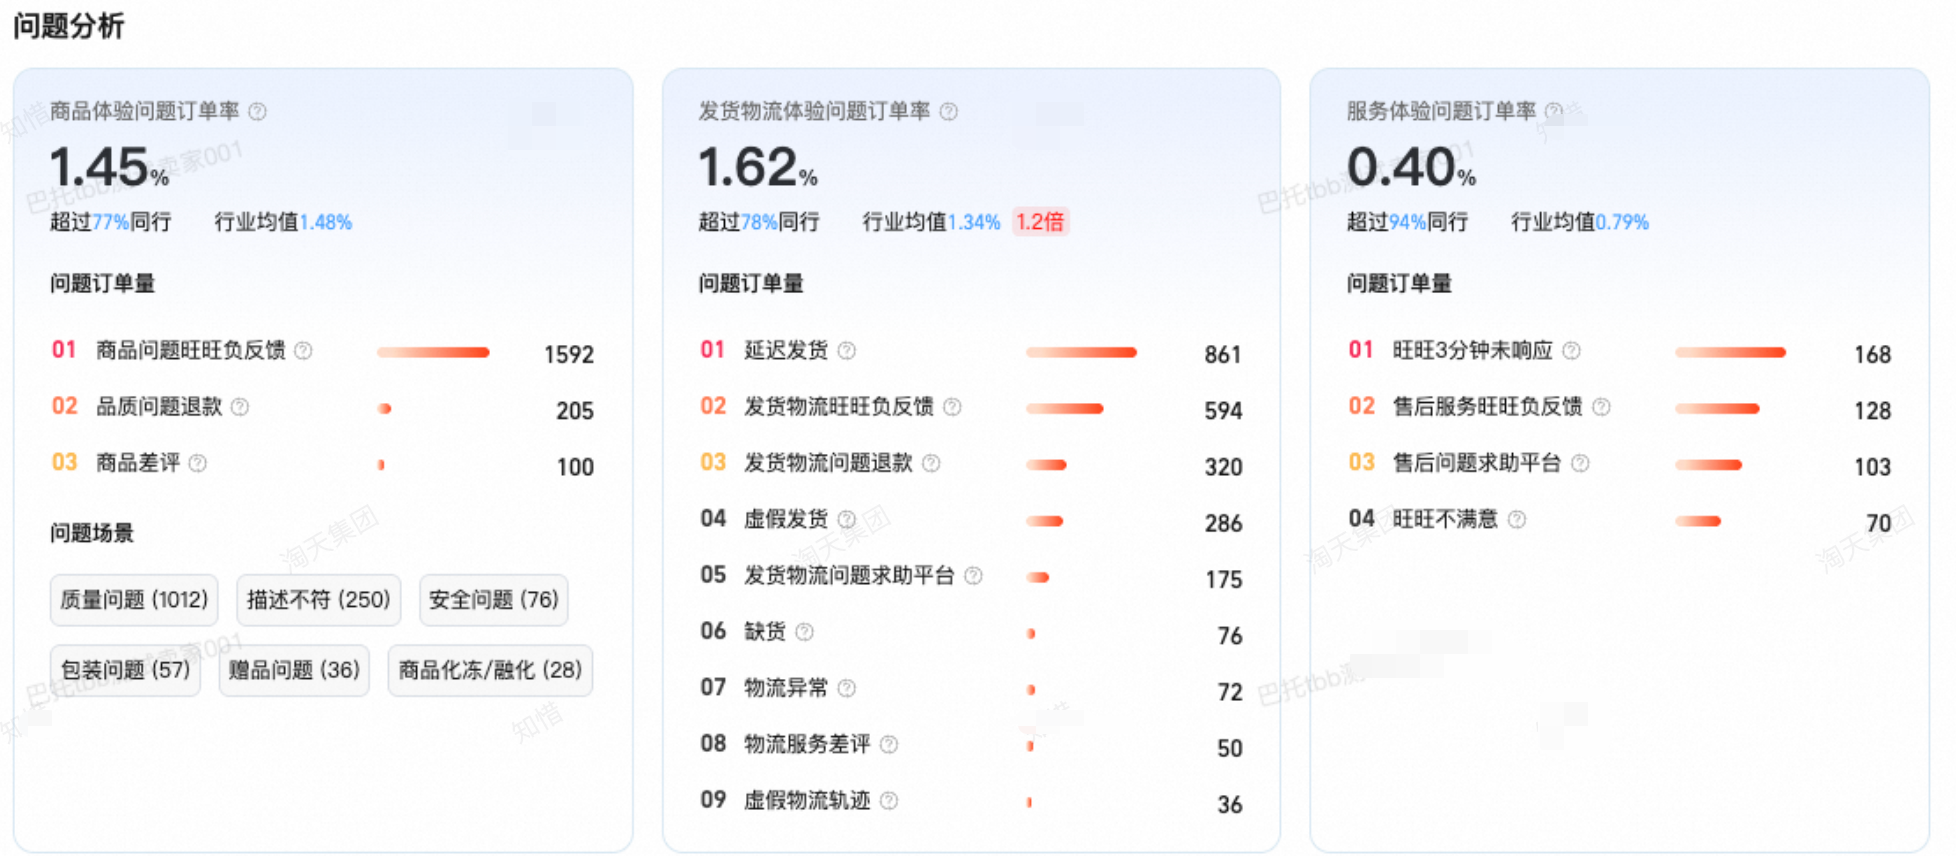
Task: Click order count 1592
Action: (x=569, y=355)
